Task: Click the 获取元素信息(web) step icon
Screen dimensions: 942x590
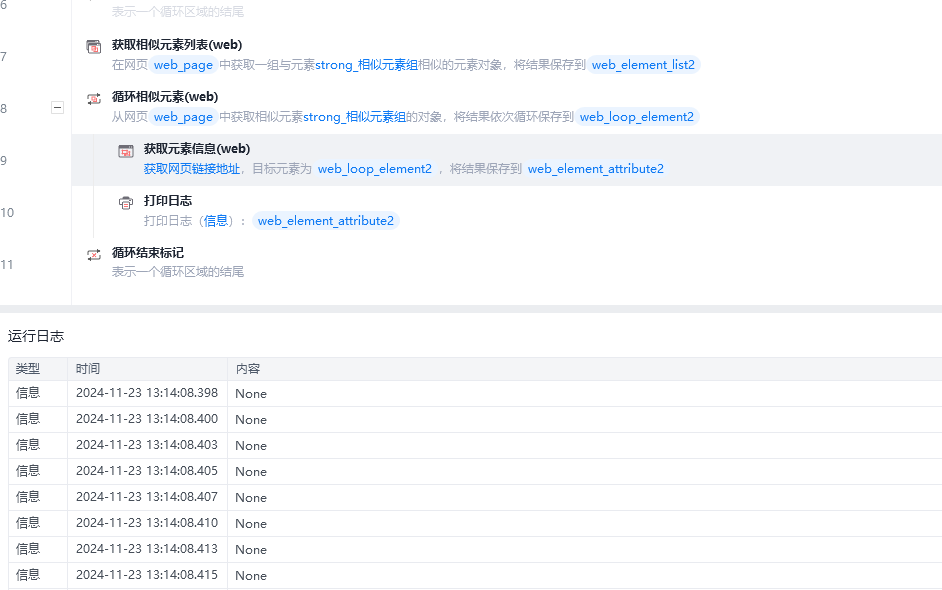Action: pos(126,150)
